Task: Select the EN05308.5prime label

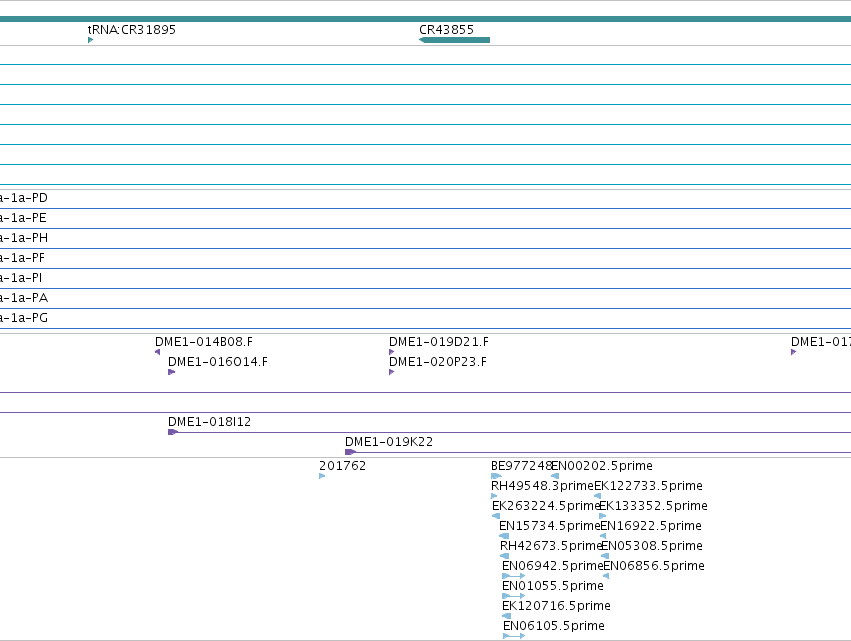Action: click(x=652, y=546)
